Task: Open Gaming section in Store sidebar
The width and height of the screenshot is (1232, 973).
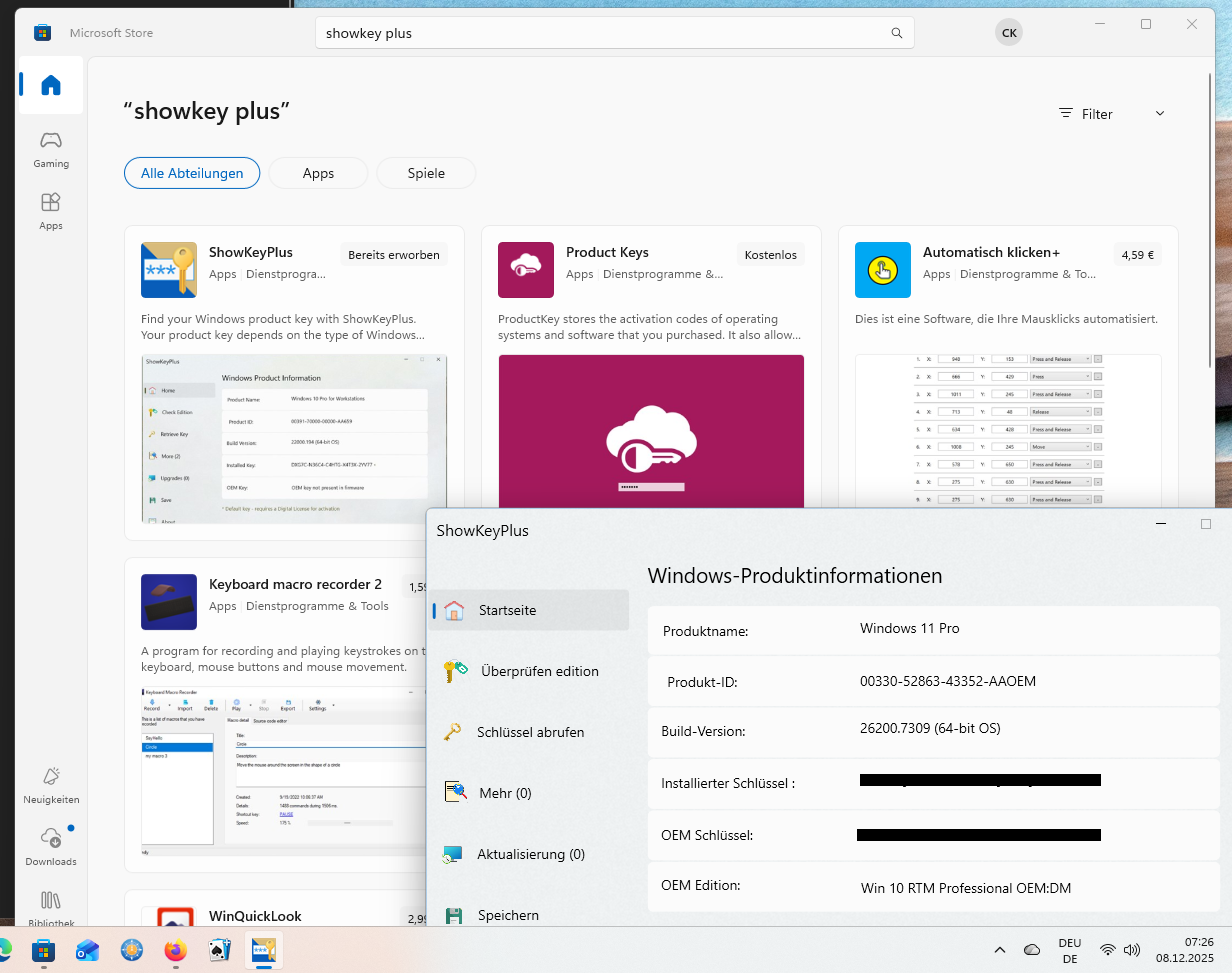Action: pos(51,148)
